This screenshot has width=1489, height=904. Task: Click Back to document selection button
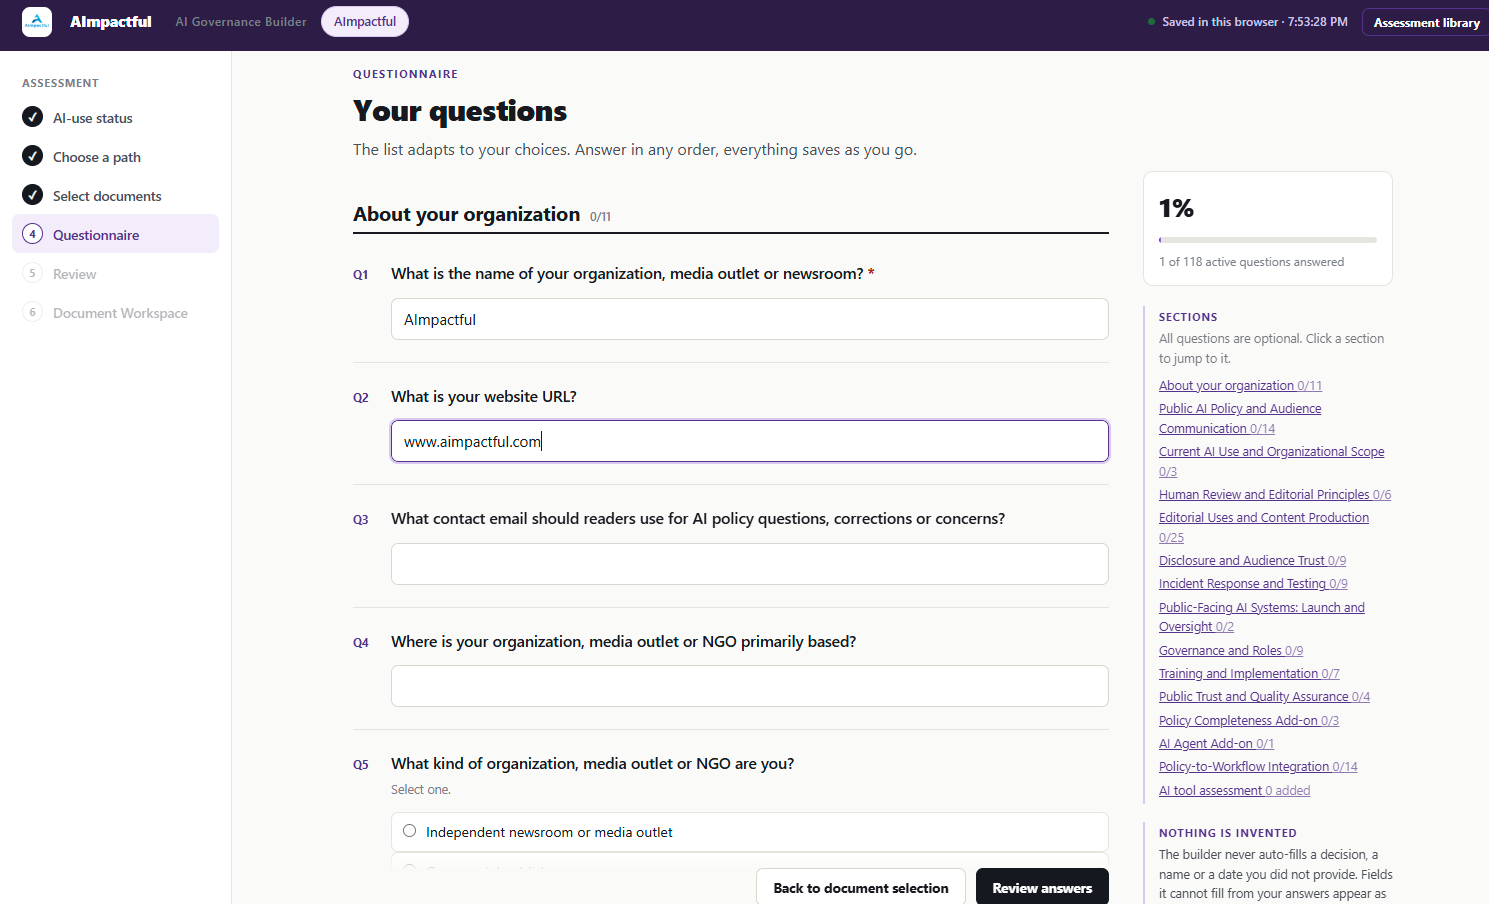[861, 888]
